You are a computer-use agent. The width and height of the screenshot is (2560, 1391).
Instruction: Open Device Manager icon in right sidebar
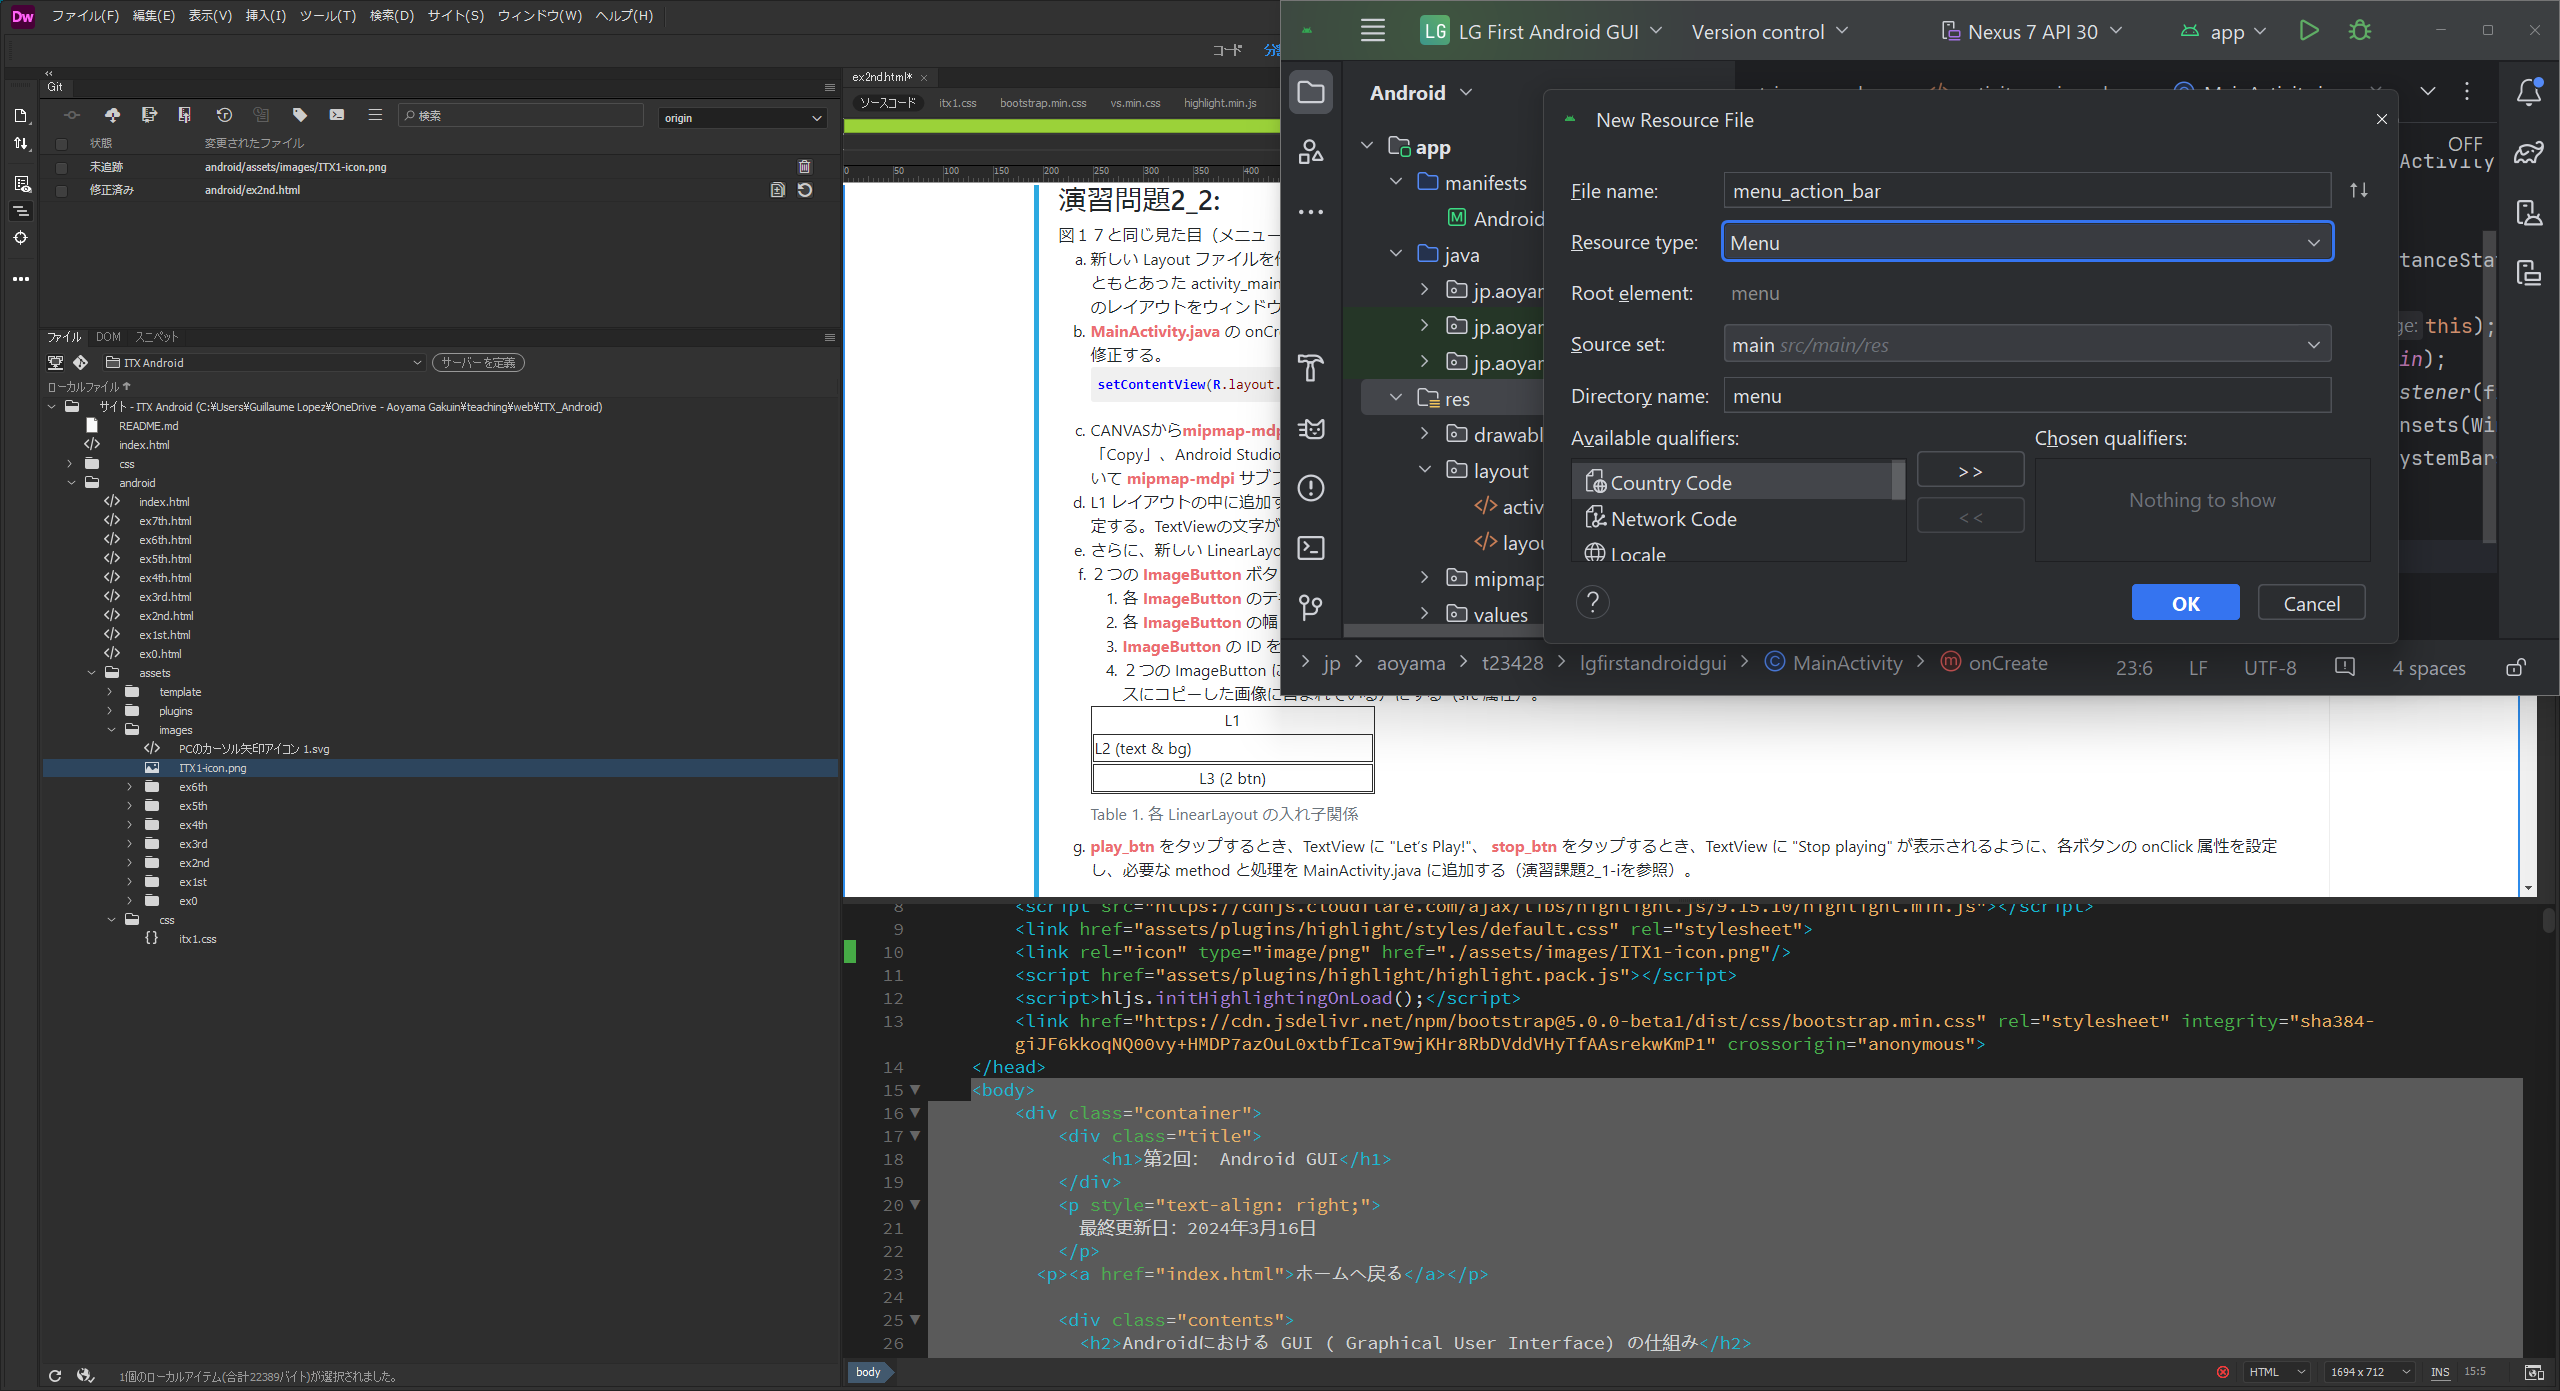click(x=2529, y=212)
